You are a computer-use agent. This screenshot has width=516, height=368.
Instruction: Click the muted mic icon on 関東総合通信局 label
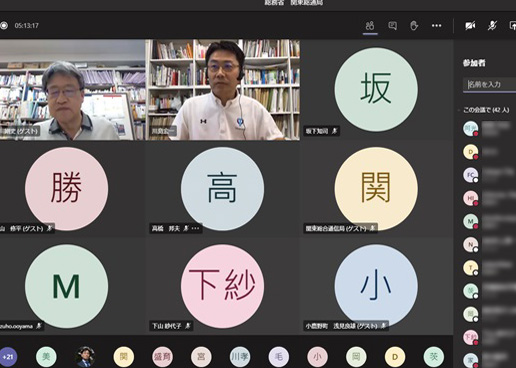click(x=372, y=228)
